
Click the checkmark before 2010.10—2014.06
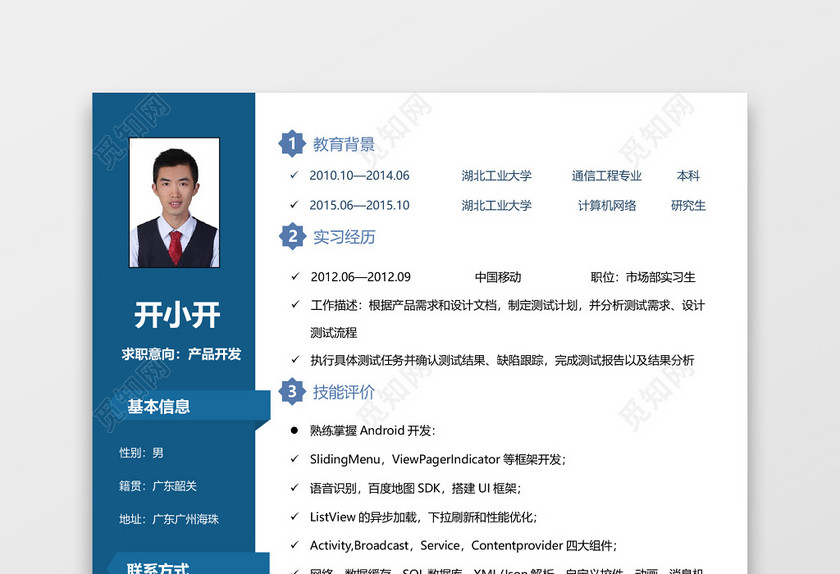pos(294,175)
